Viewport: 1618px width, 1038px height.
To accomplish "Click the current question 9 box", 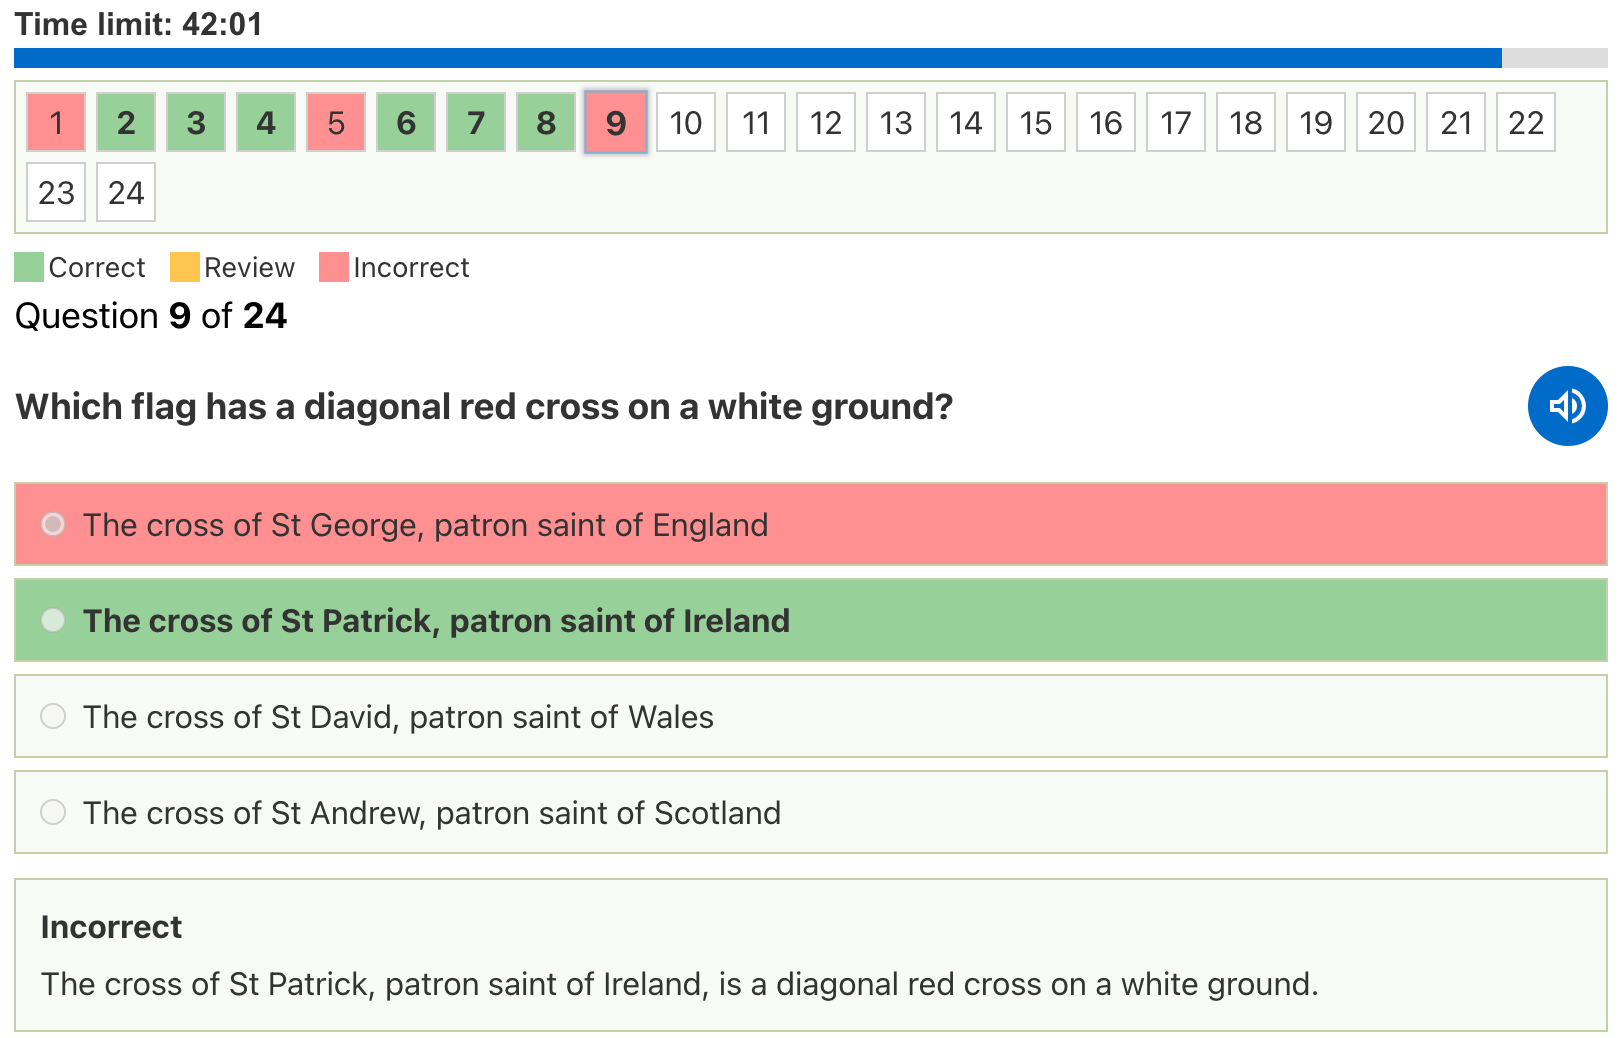I will 616,122.
